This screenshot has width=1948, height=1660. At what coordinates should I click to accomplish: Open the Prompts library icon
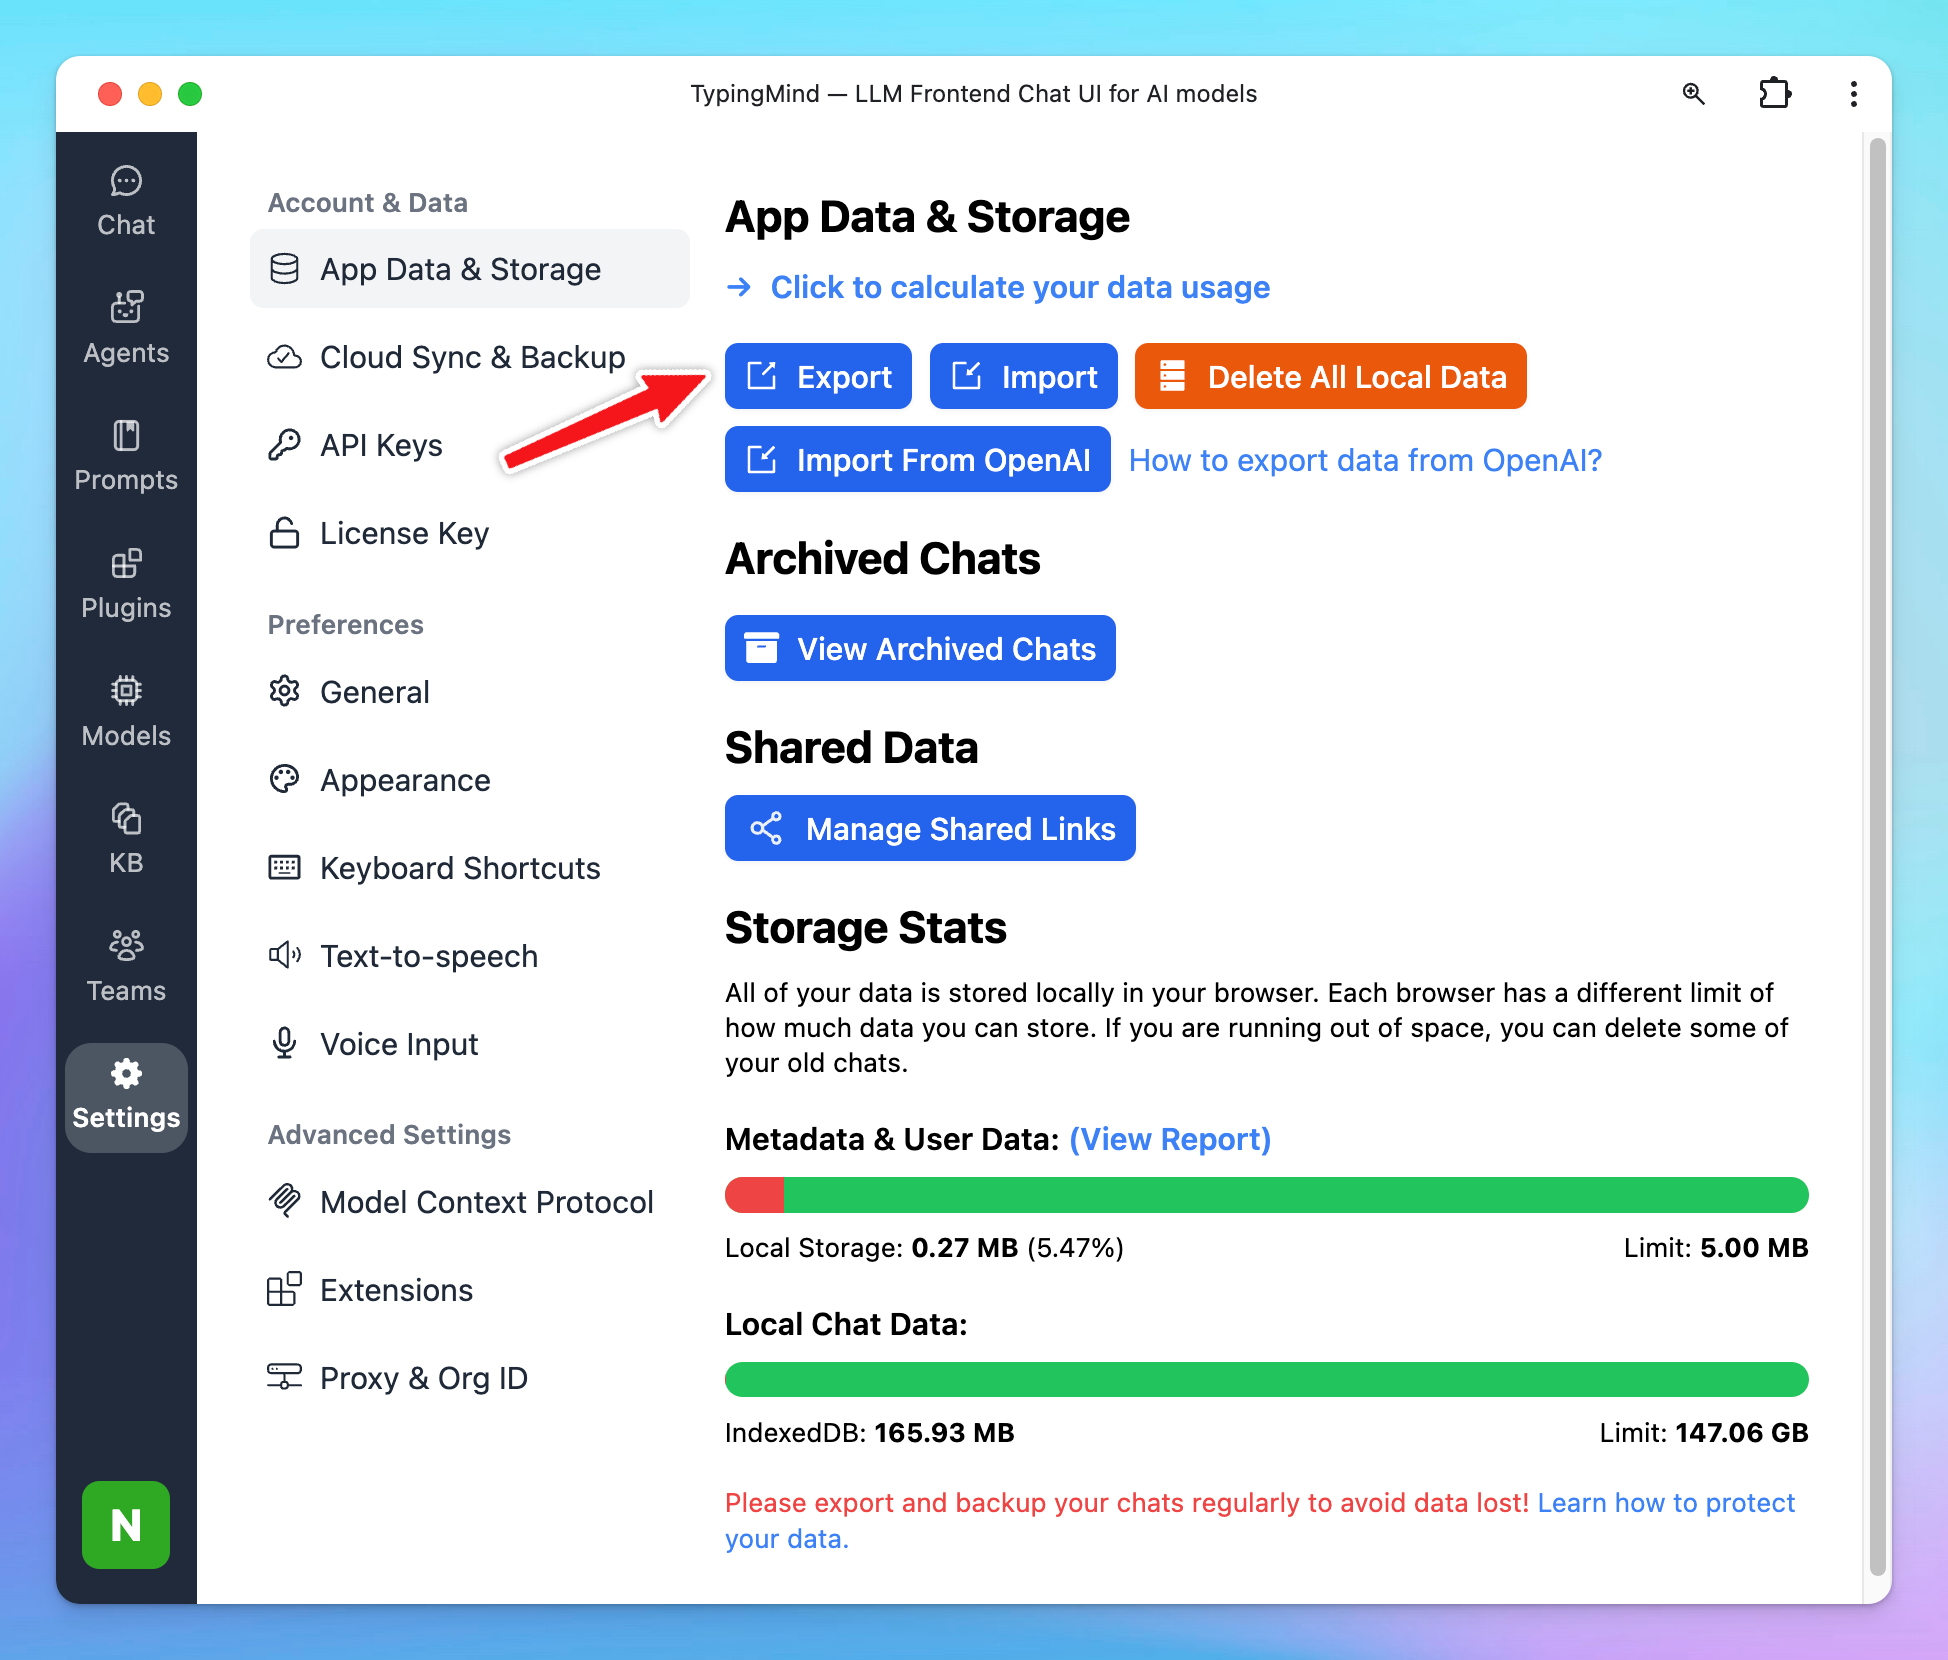[126, 456]
